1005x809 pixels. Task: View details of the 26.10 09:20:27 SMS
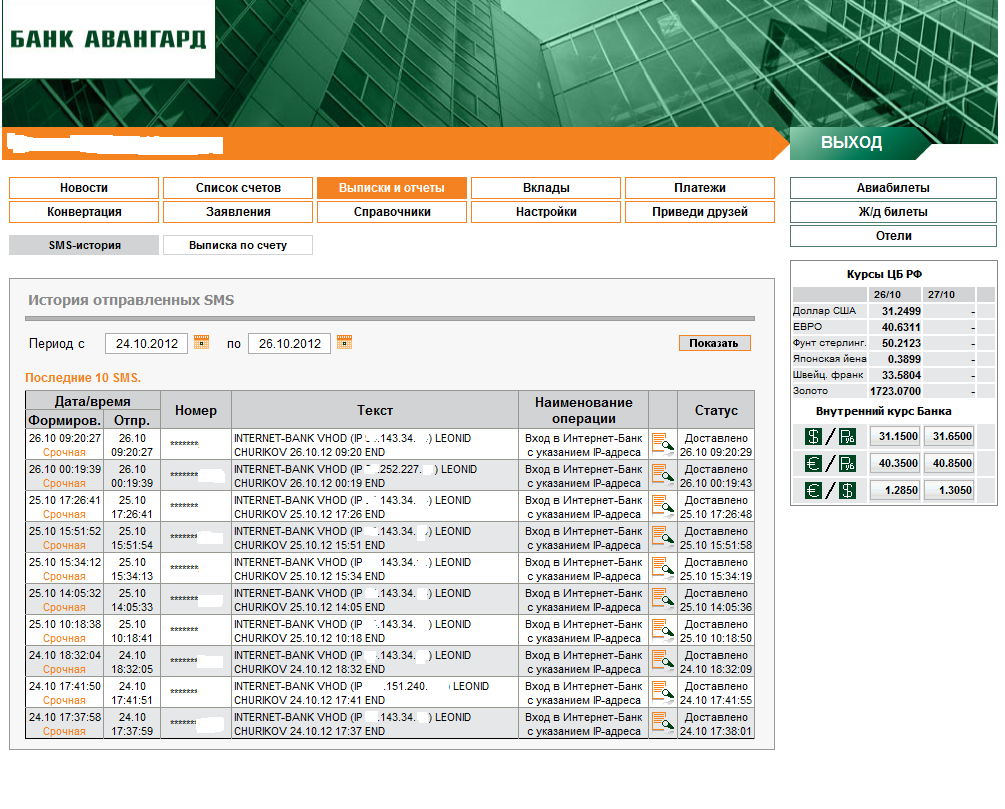(x=663, y=444)
